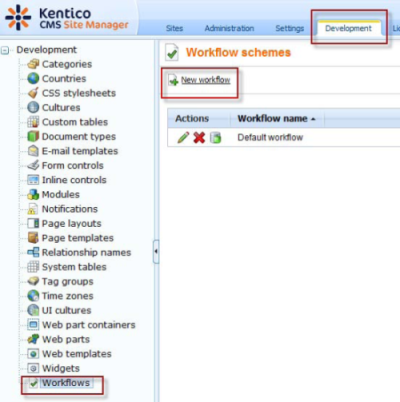Click the Form controls icon
The image size is (400, 402).
[33, 165]
